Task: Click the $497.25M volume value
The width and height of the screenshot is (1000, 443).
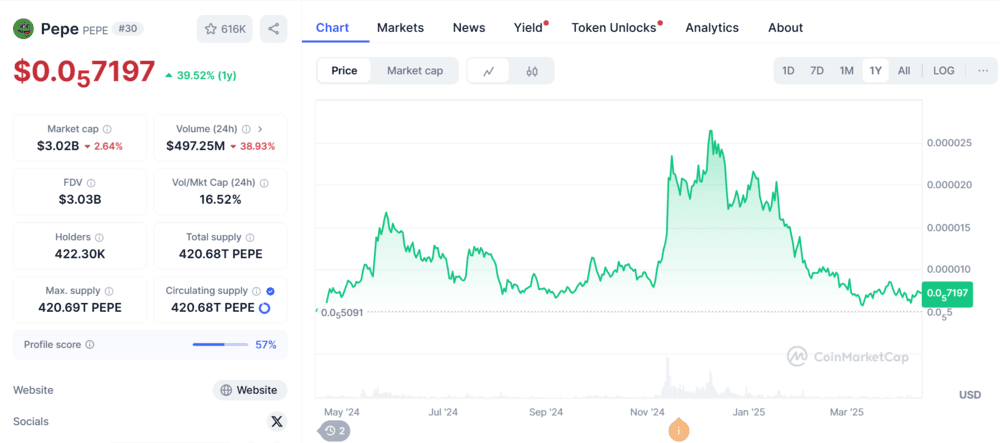Action: click(195, 146)
